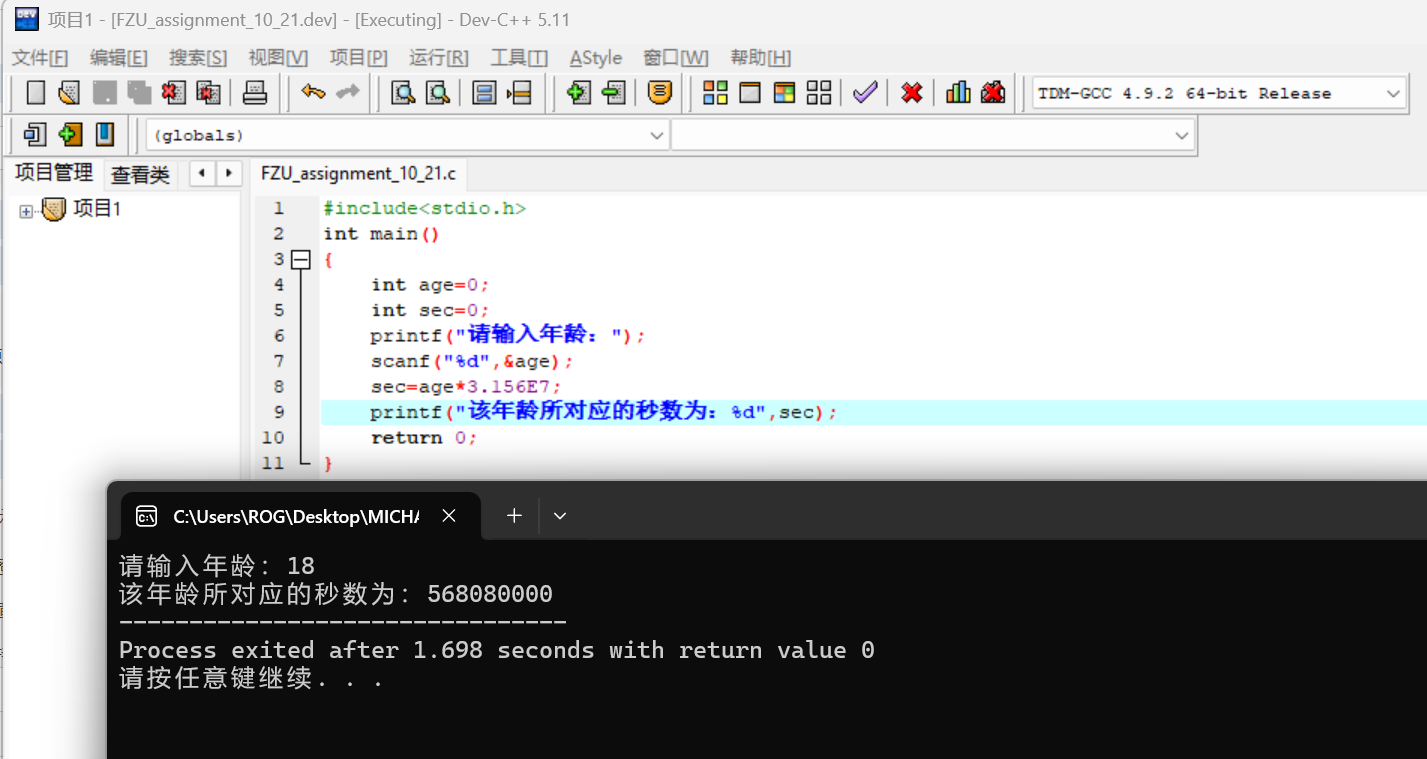
Task: Click the Print toolbar icon
Action: [x=256, y=93]
